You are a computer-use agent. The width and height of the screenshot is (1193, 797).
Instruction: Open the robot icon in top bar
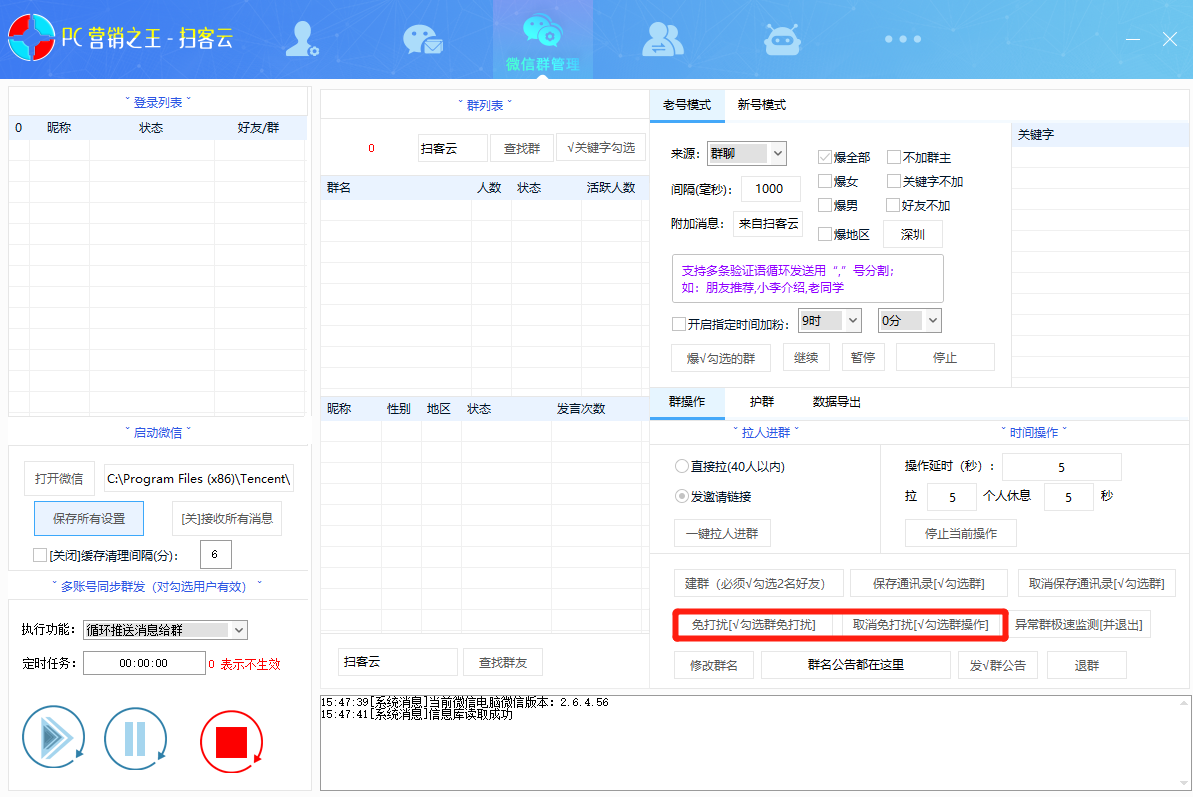tap(782, 40)
